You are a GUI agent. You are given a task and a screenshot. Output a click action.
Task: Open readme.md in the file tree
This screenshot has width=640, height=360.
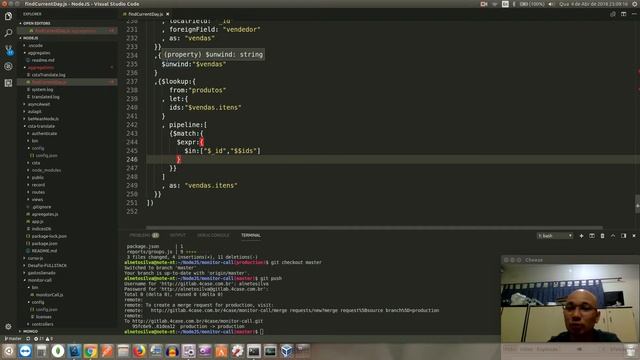pos(43,60)
